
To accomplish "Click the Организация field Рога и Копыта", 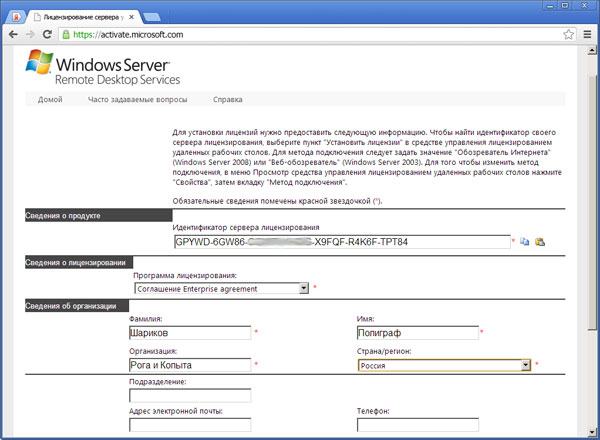I will (190, 365).
